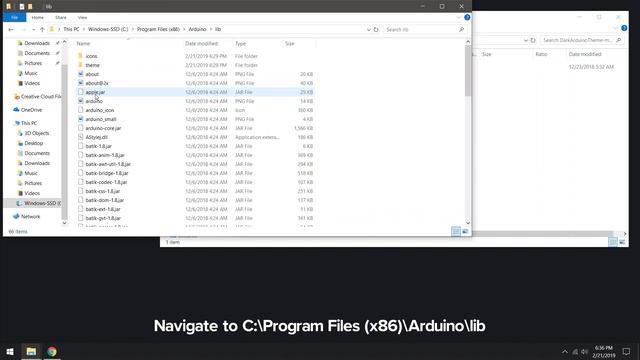Select Windows-SSD (C:) breadcrumb segment
This screenshot has height=360, width=640.
coord(108,29)
